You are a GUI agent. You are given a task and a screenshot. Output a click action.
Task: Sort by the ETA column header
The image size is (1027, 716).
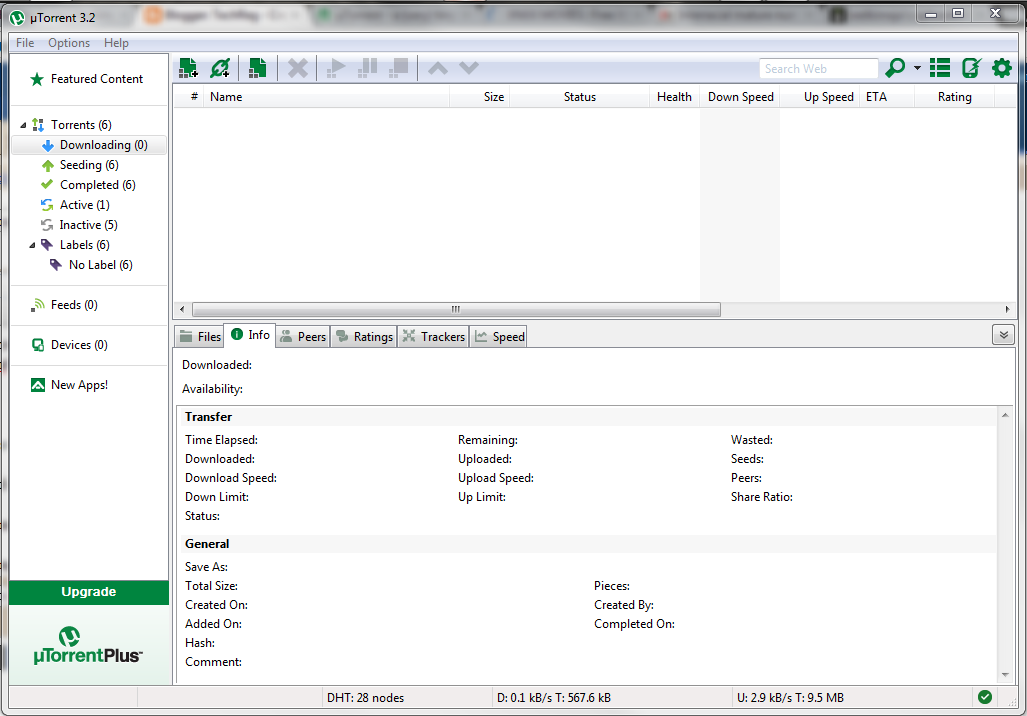coord(887,96)
